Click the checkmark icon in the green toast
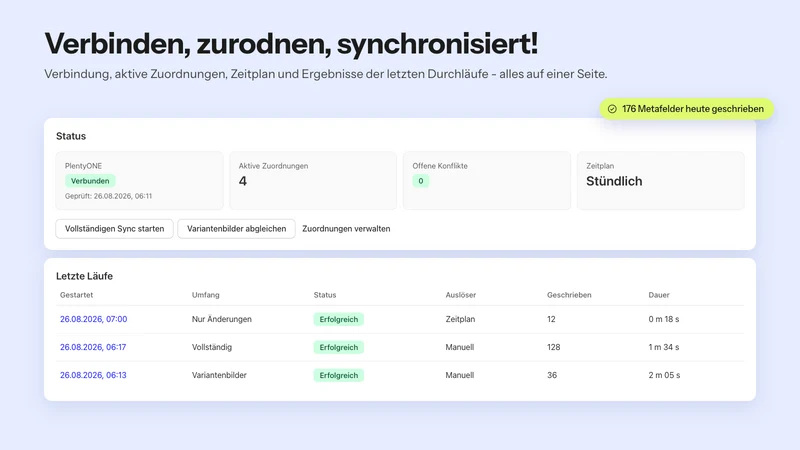Screen dimensions: 800x450 (x=612, y=109)
